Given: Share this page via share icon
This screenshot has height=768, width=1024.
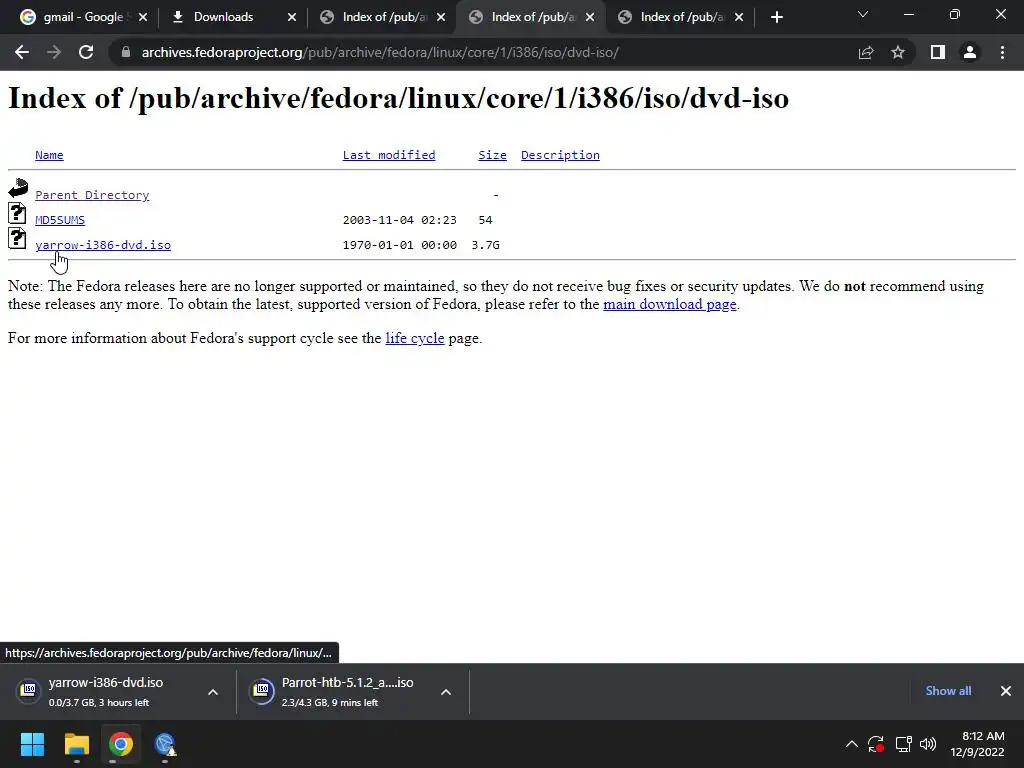Looking at the screenshot, I should [x=866, y=52].
